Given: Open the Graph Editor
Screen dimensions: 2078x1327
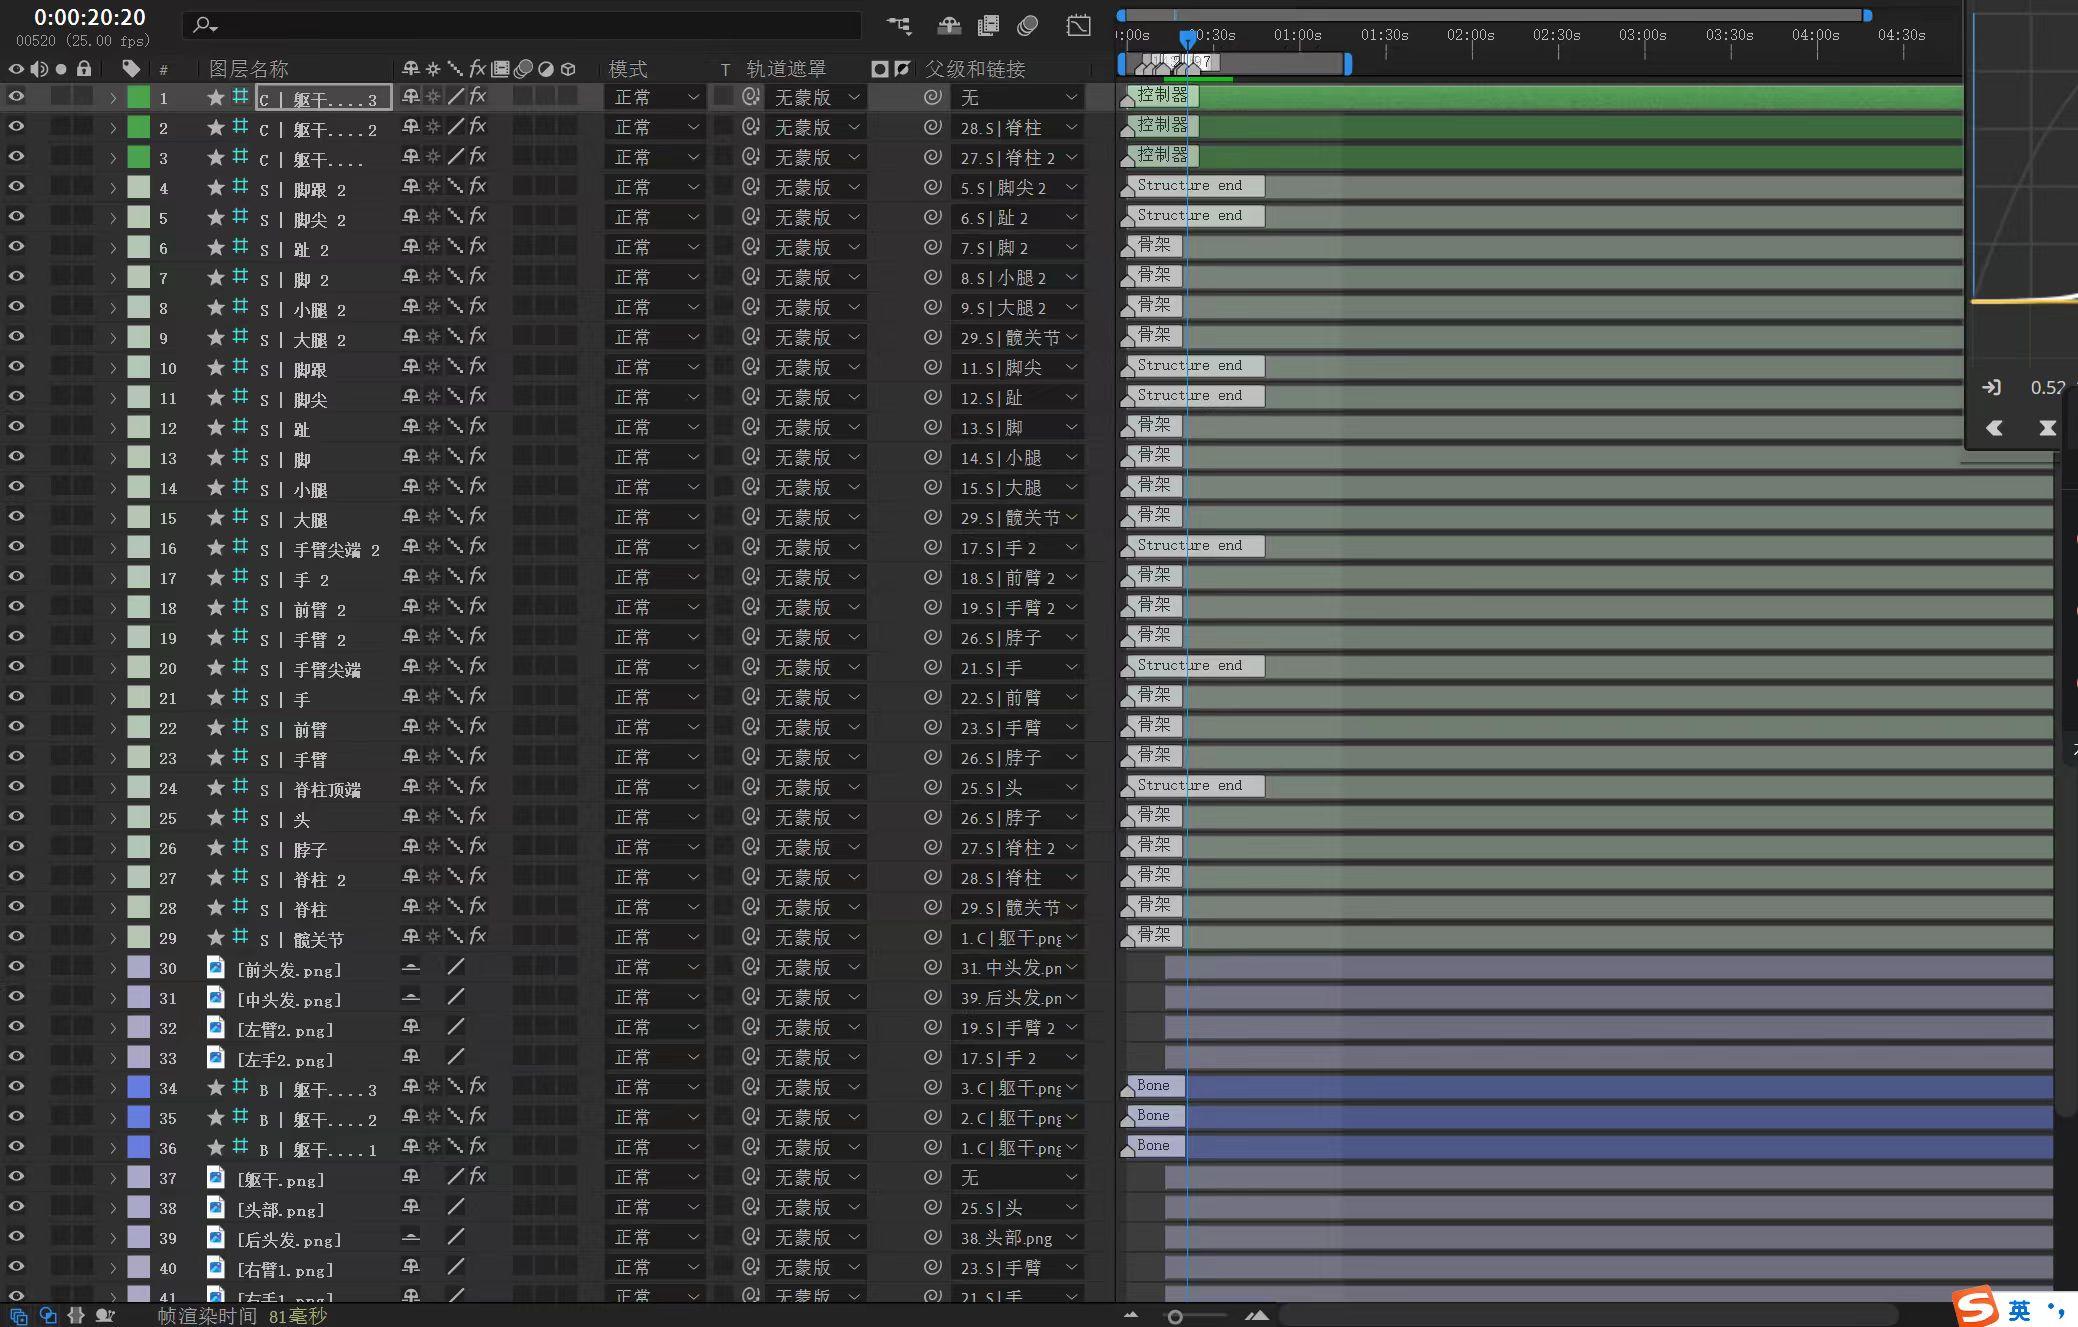Looking at the screenshot, I should coord(1078,26).
